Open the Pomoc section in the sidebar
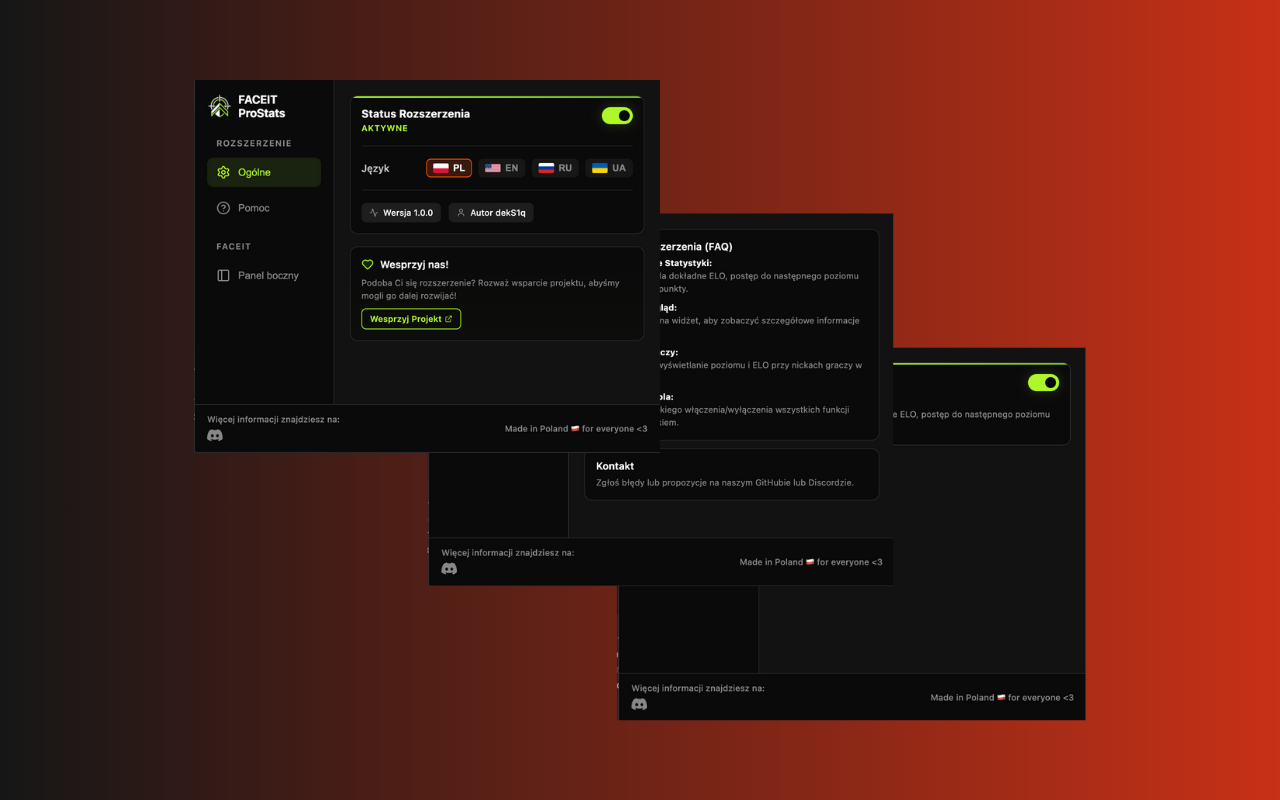The width and height of the screenshot is (1280, 800). [x=256, y=208]
